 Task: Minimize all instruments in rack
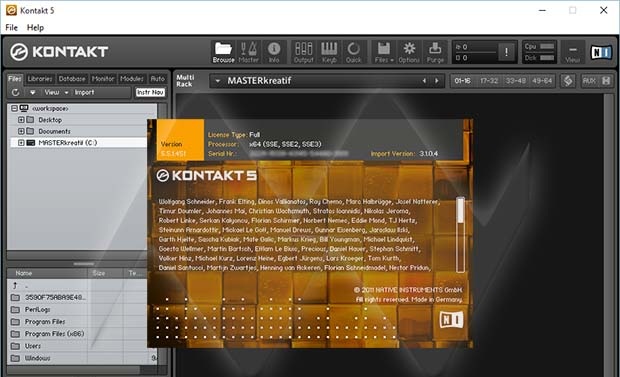coord(606,81)
